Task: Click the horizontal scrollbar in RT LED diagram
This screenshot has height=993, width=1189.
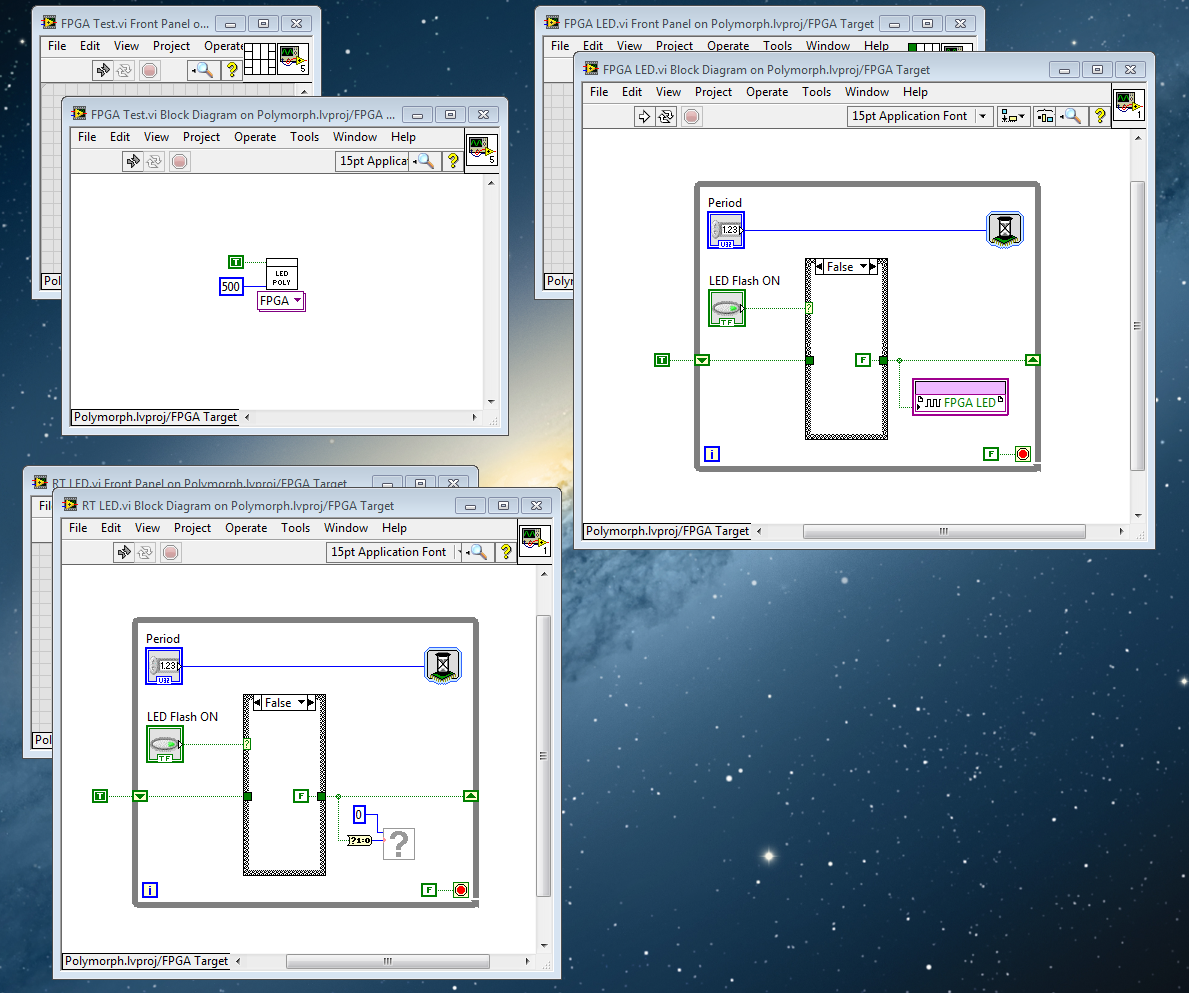Action: [385, 961]
